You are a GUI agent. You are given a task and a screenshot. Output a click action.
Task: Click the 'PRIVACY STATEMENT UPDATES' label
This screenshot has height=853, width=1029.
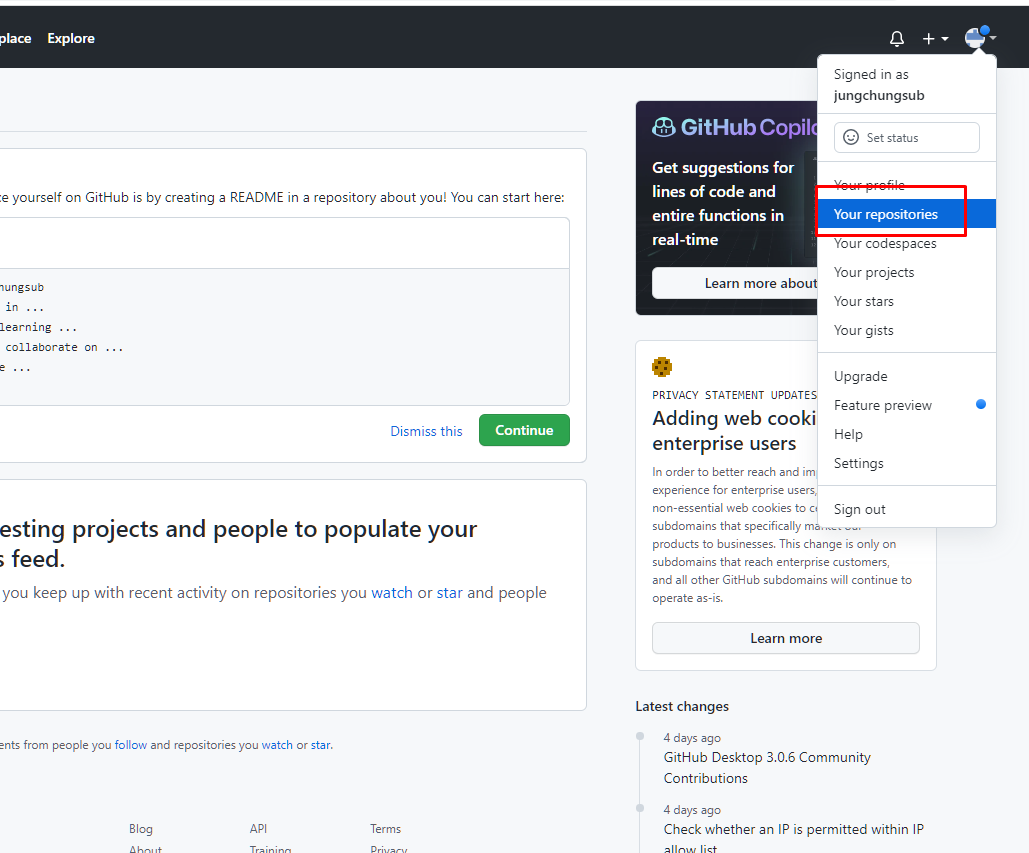tap(734, 395)
